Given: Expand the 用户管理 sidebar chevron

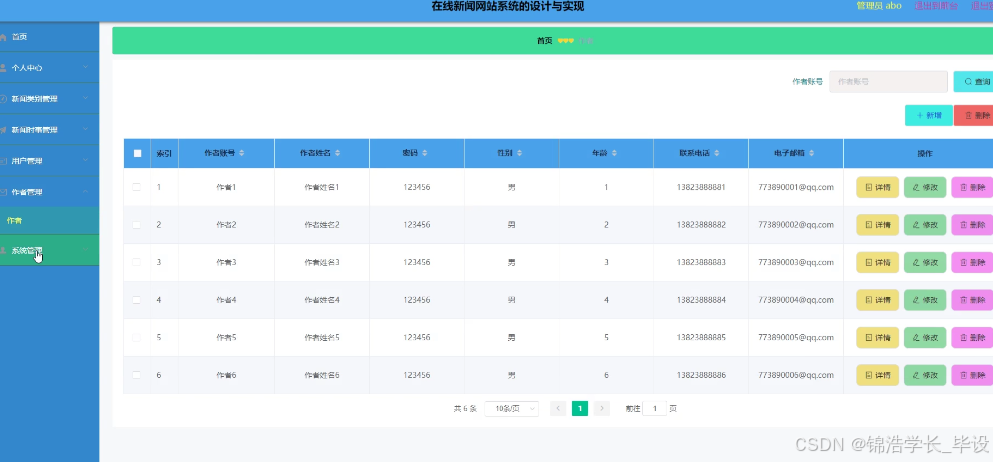Looking at the screenshot, I should pos(85,161).
